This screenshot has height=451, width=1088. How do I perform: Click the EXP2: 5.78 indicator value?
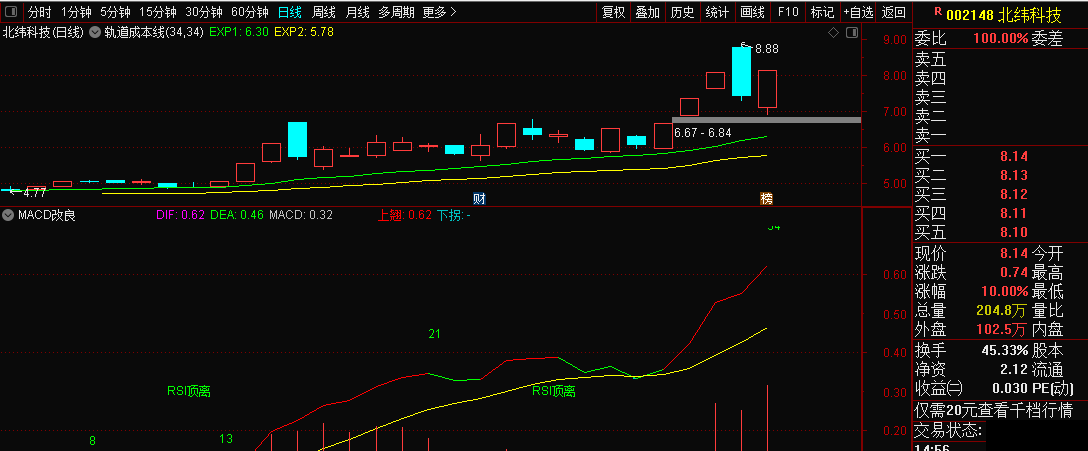pos(304,32)
